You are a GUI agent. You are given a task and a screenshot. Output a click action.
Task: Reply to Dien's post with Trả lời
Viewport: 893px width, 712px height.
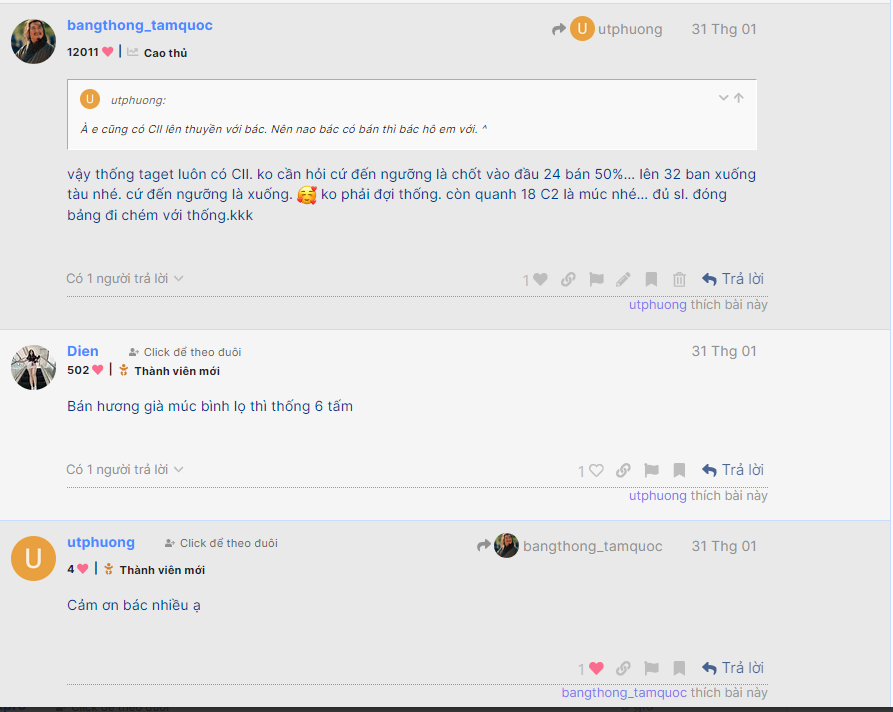733,470
